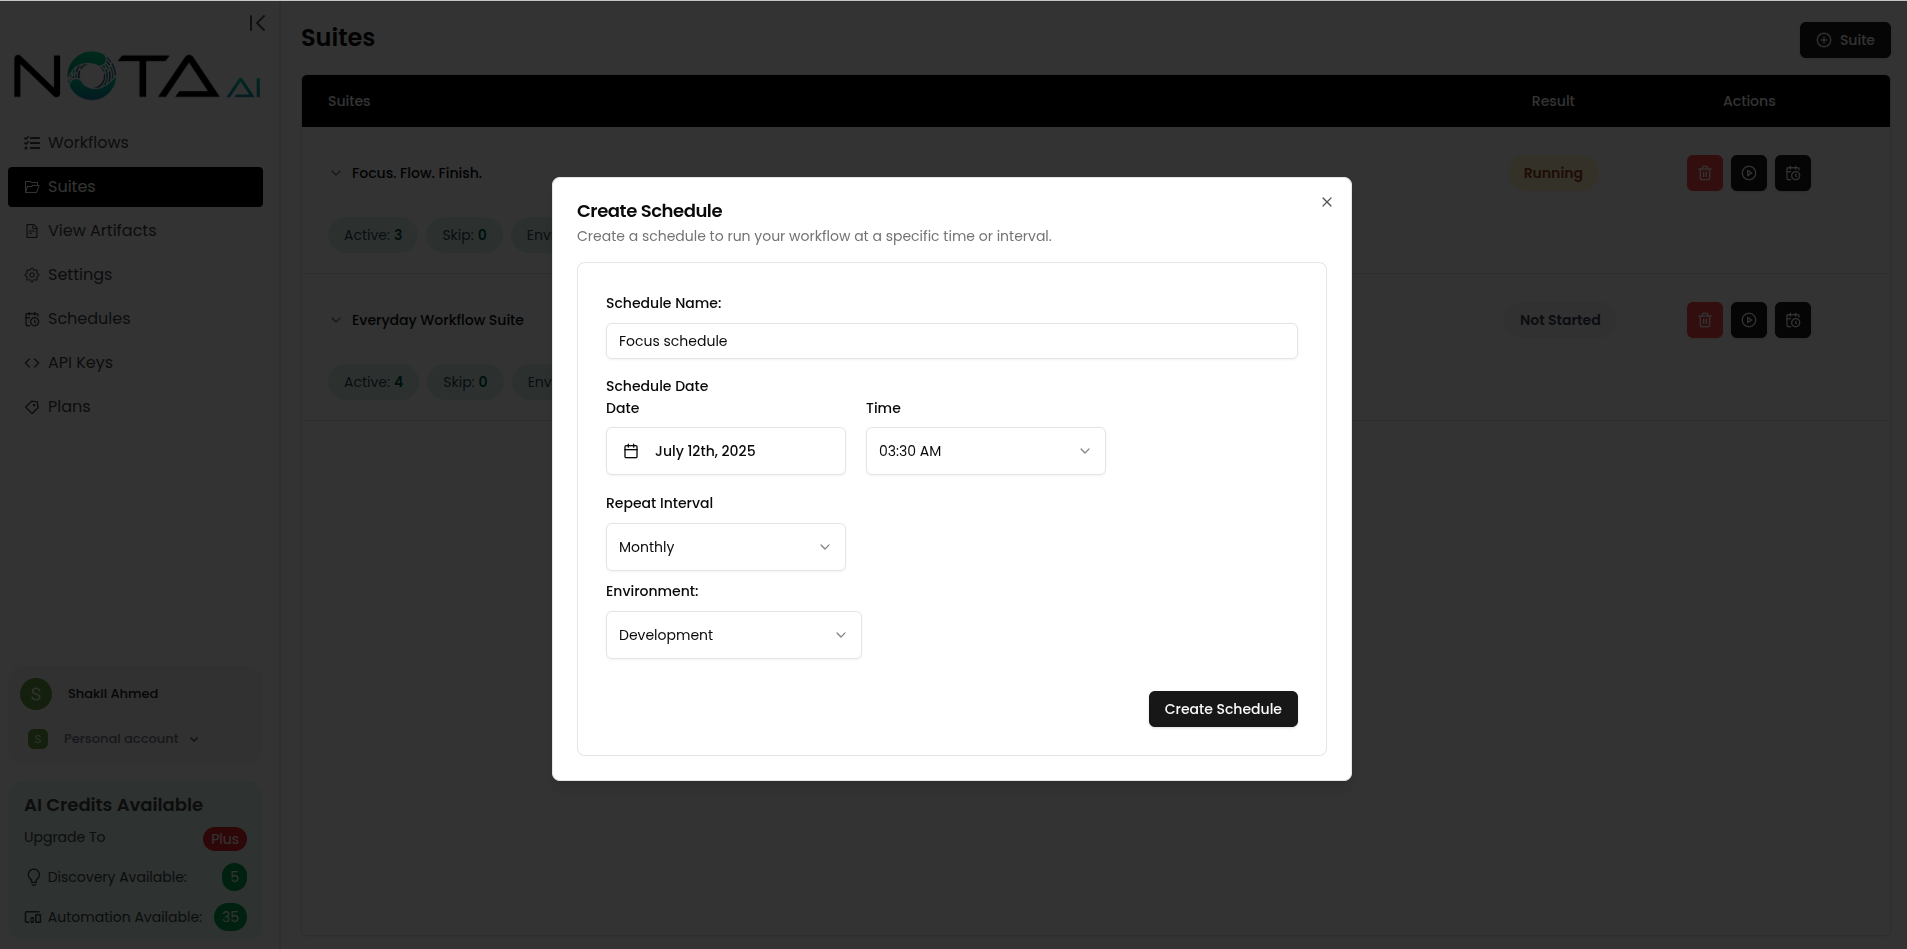Click the NOTA AI logo

coord(137,75)
